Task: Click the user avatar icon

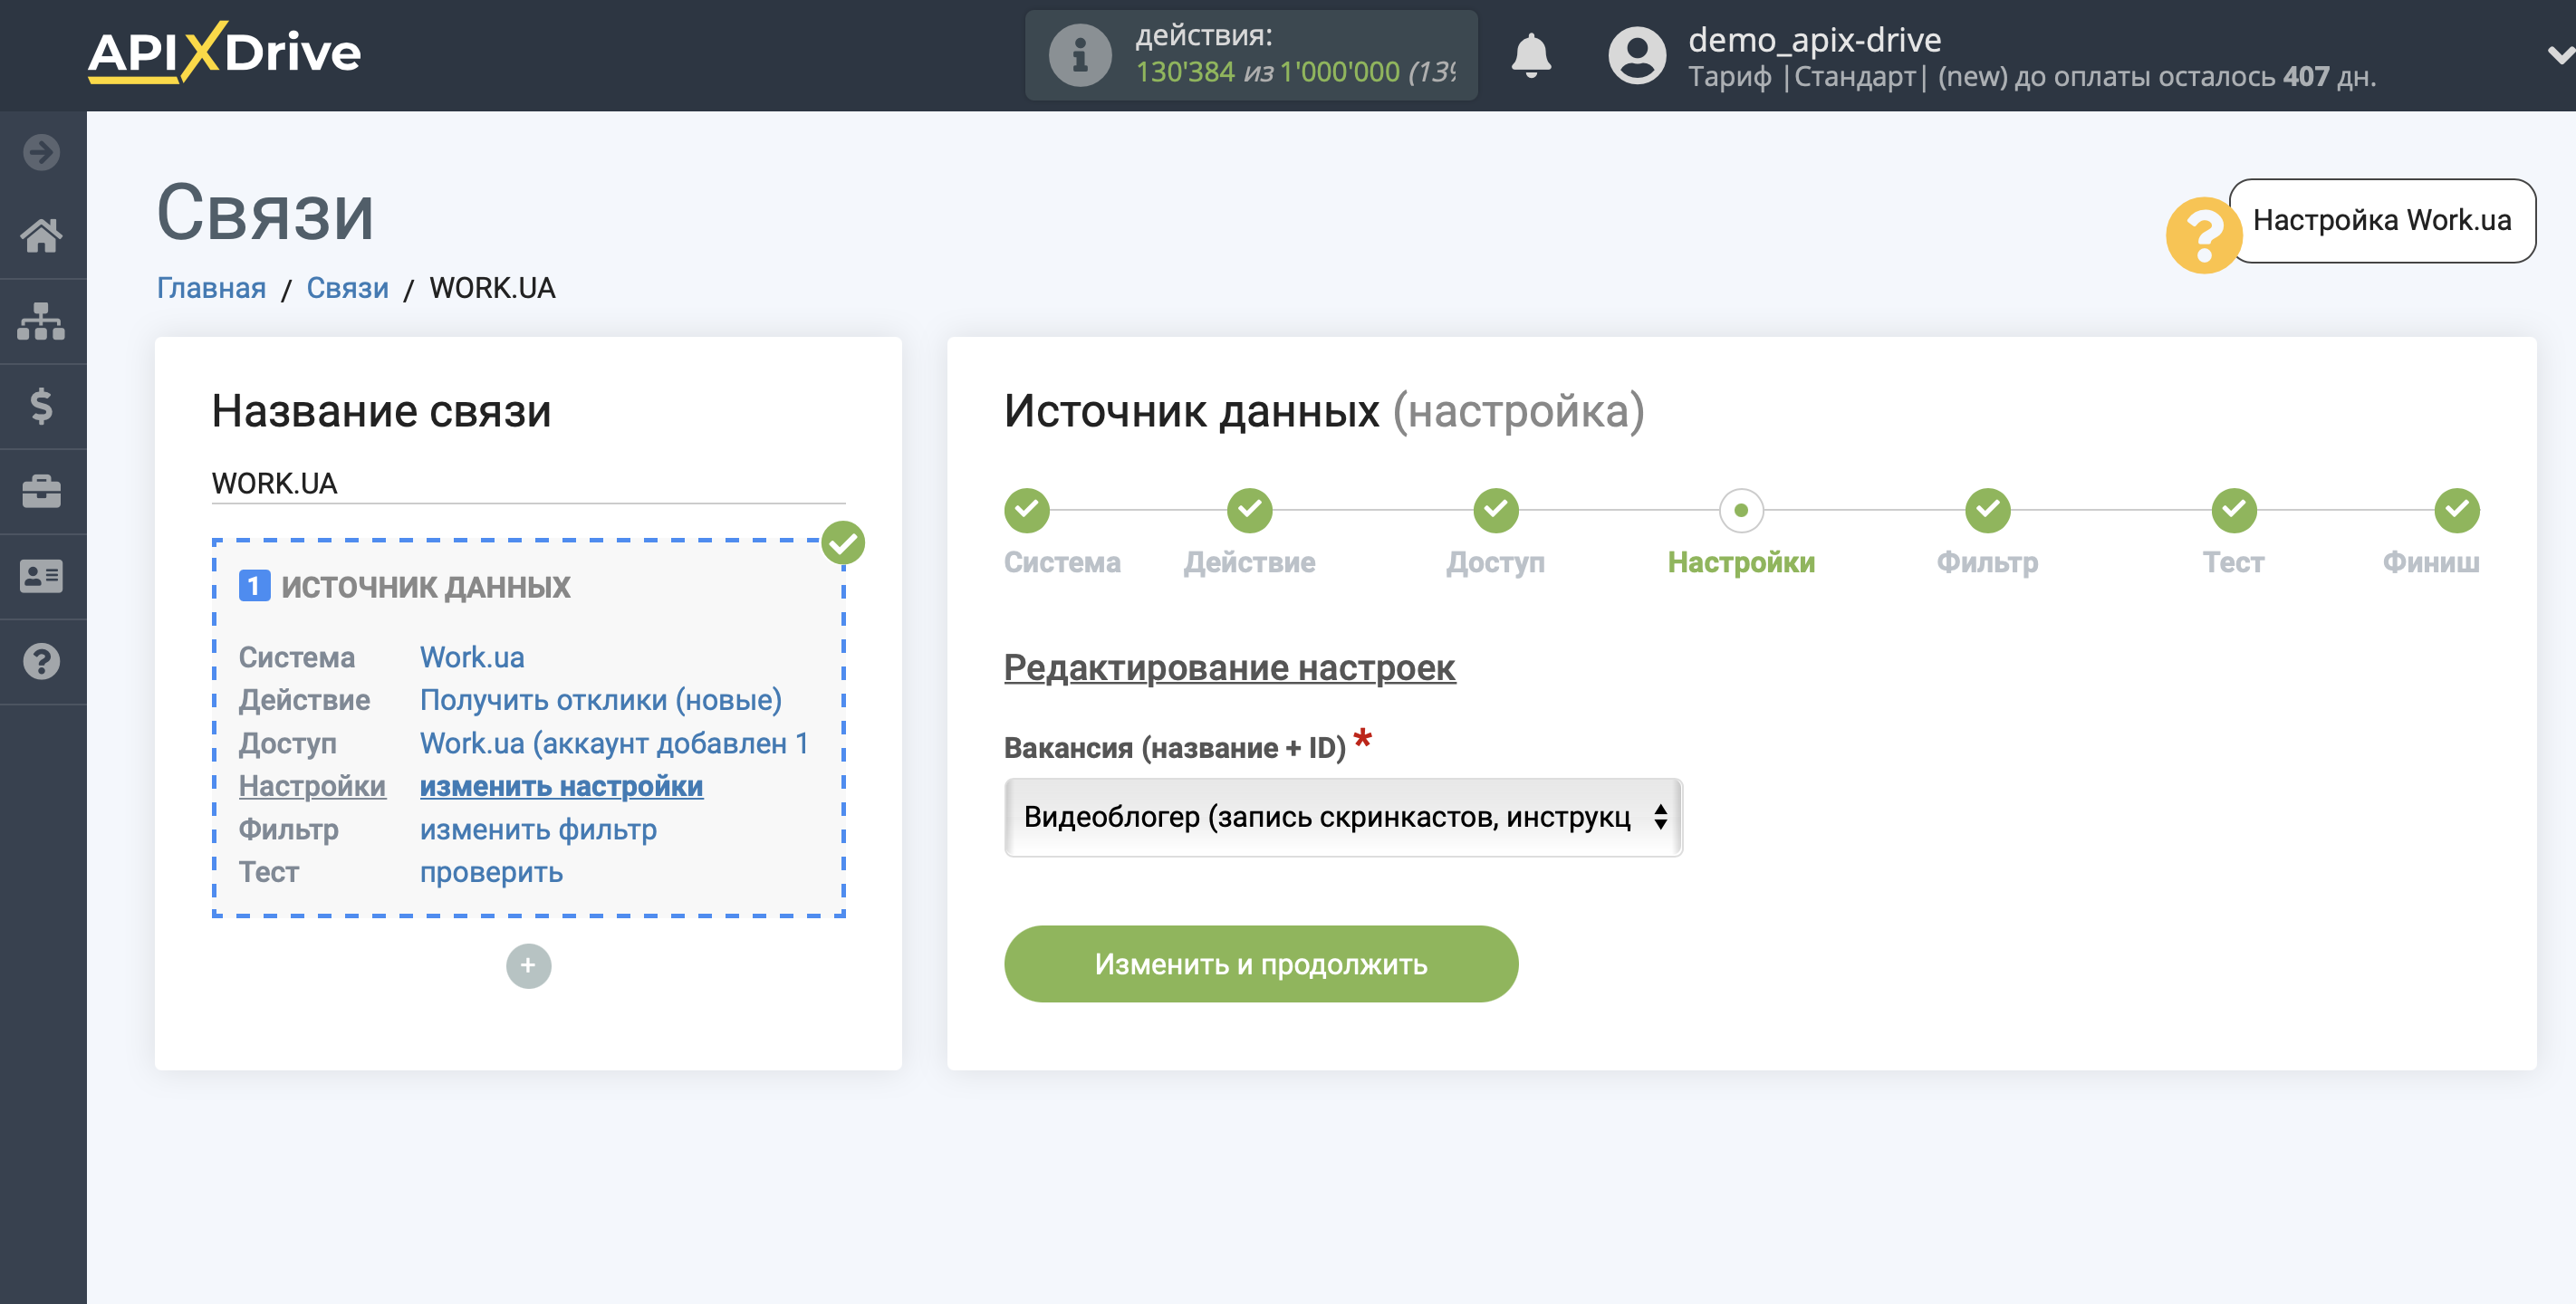Action: [x=1636, y=55]
